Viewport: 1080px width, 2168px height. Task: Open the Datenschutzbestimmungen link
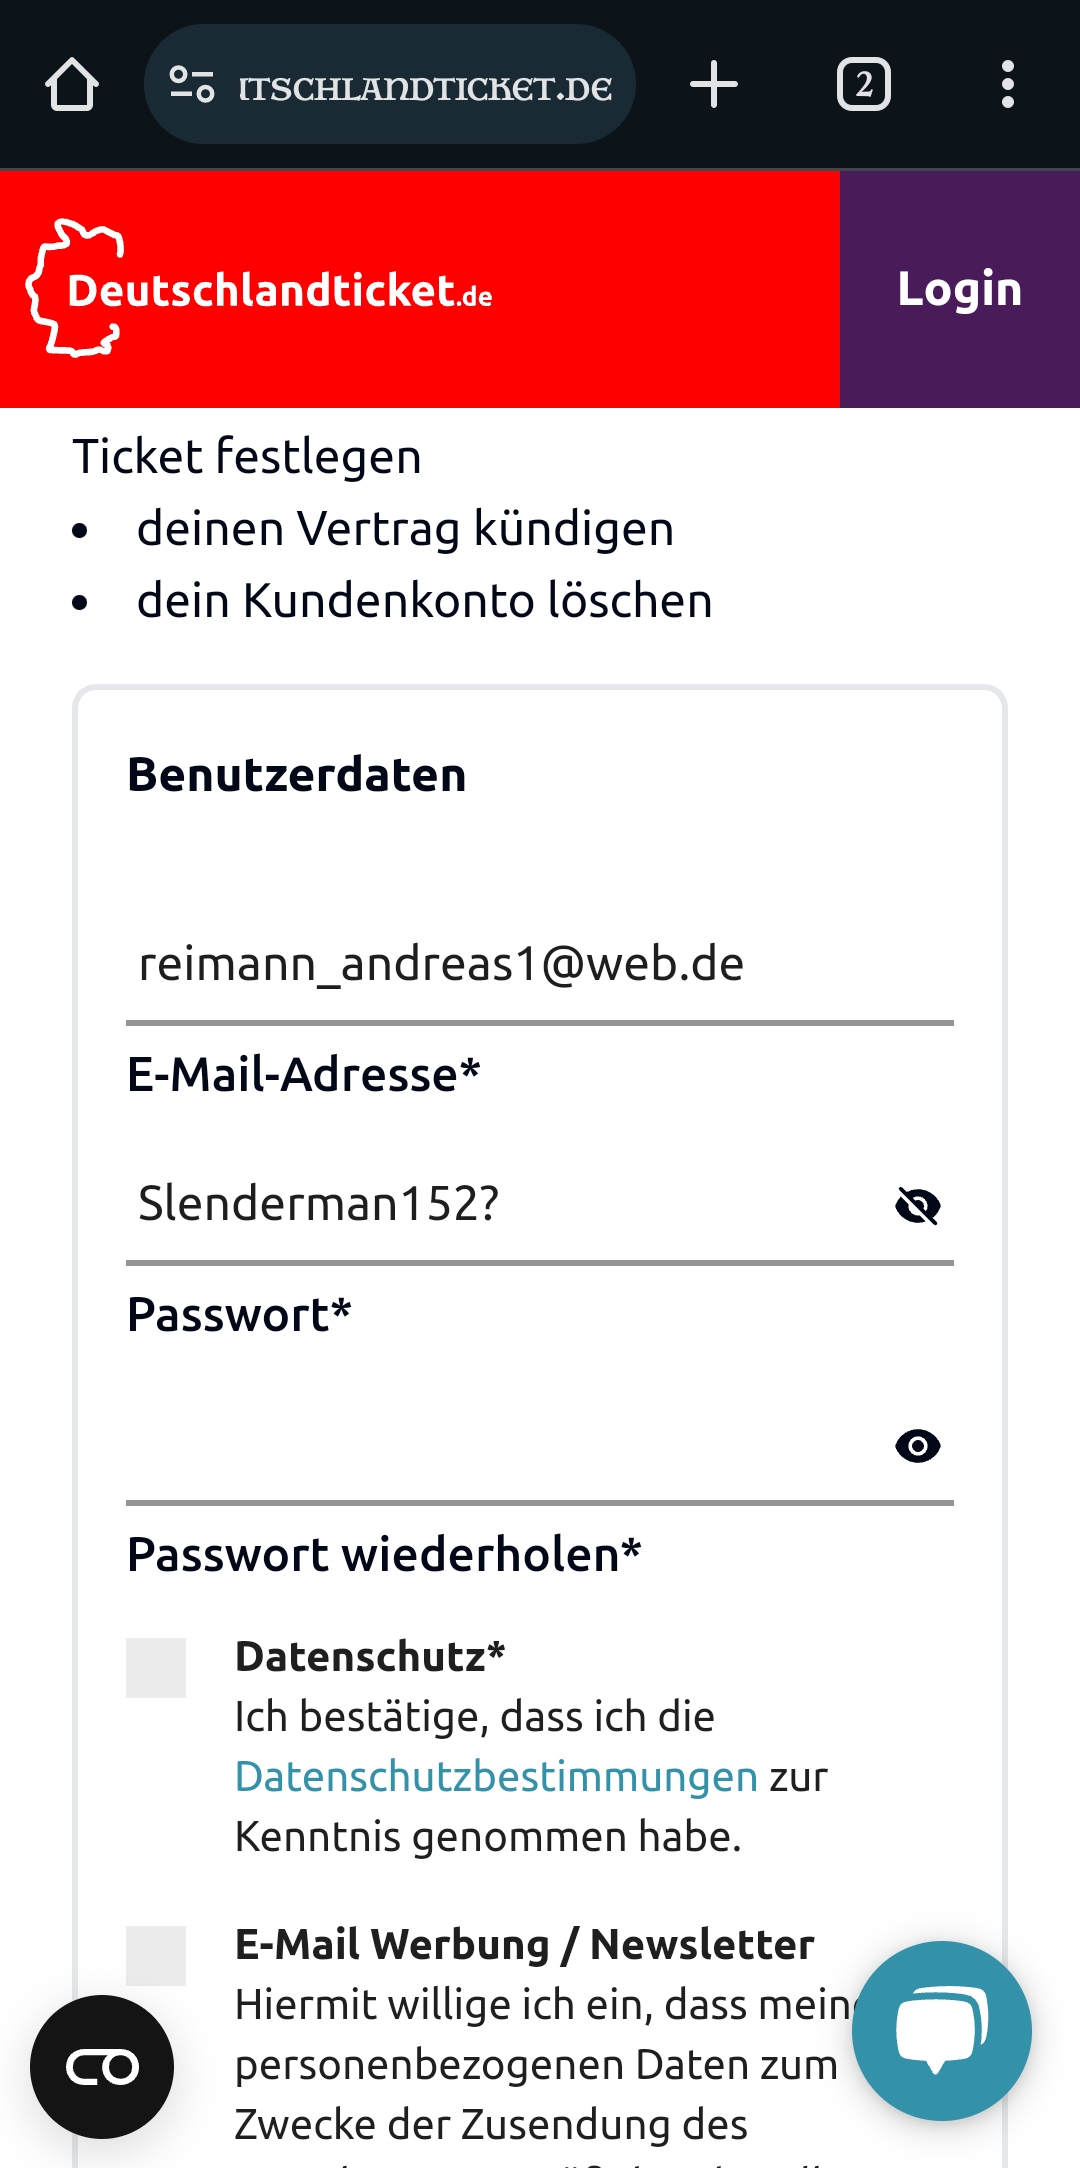(x=496, y=1777)
